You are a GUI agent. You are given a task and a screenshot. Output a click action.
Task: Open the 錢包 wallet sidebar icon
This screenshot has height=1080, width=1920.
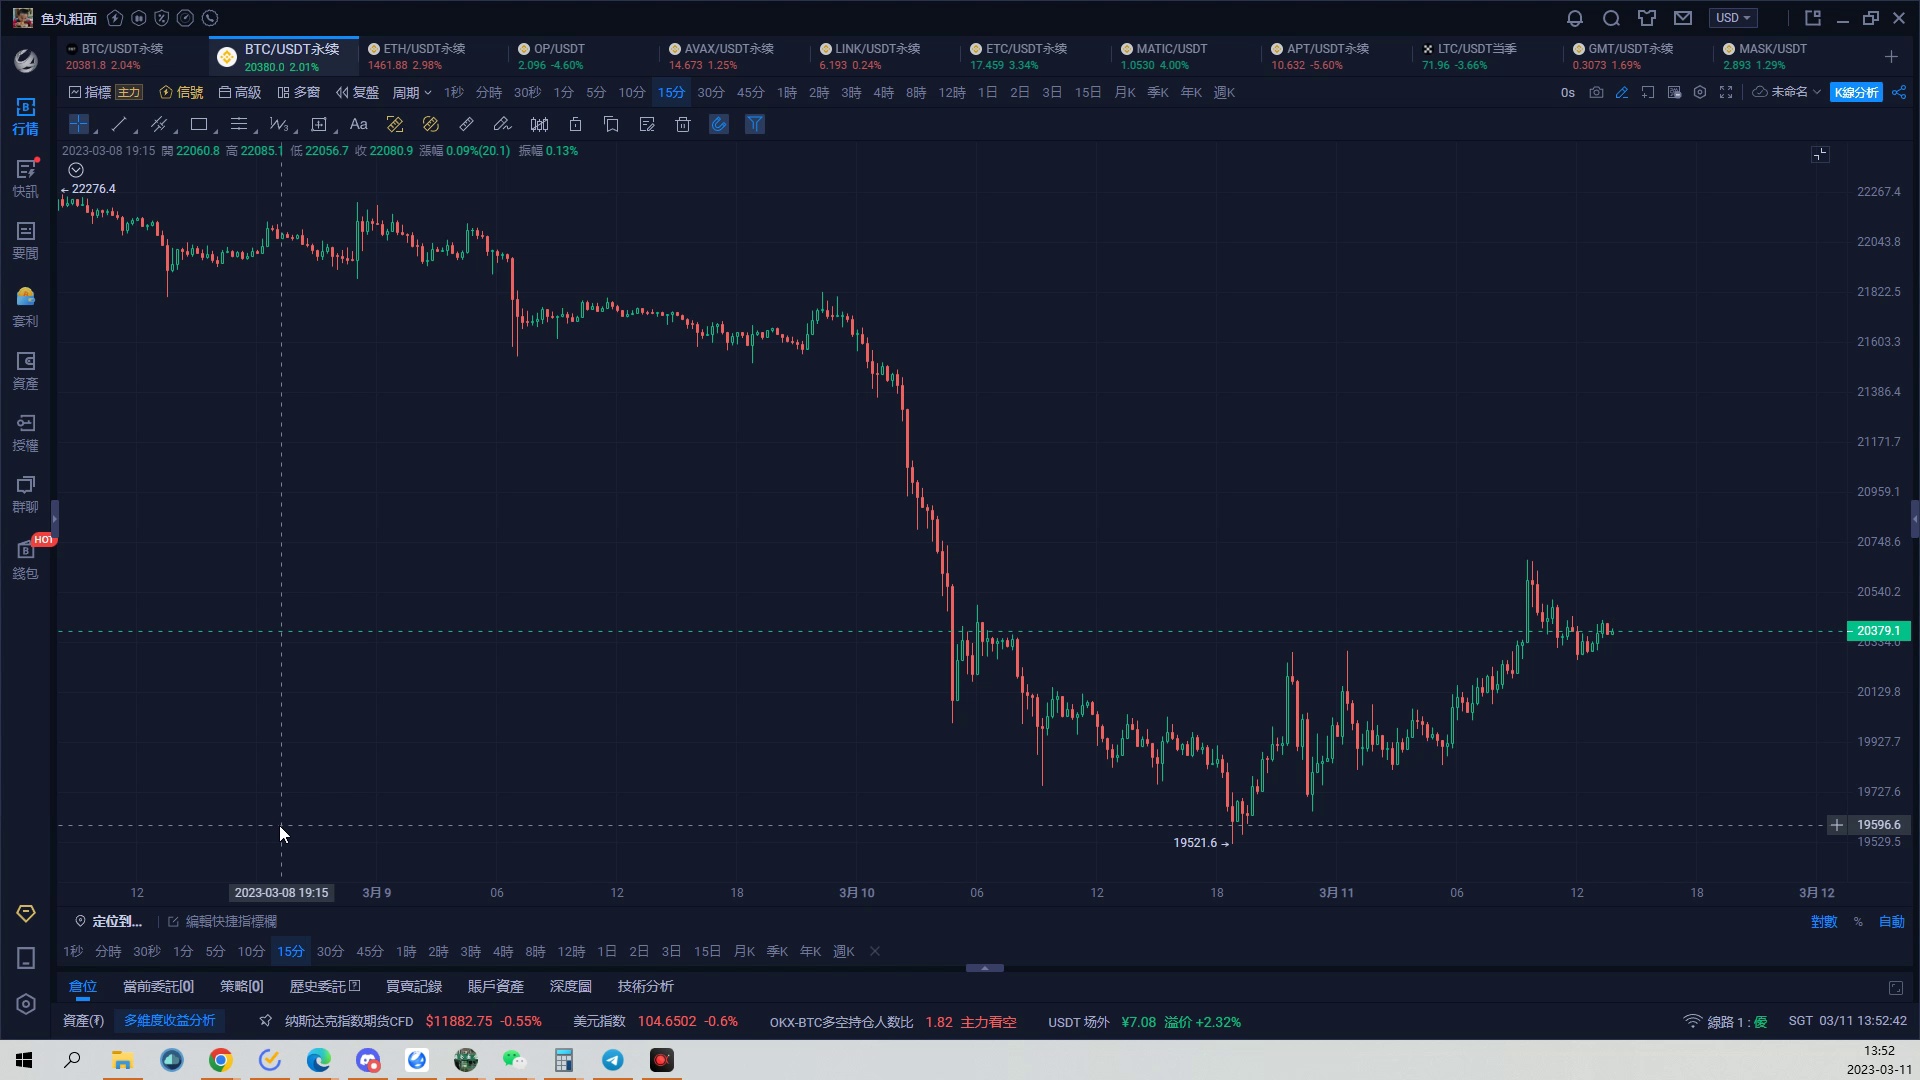25,559
